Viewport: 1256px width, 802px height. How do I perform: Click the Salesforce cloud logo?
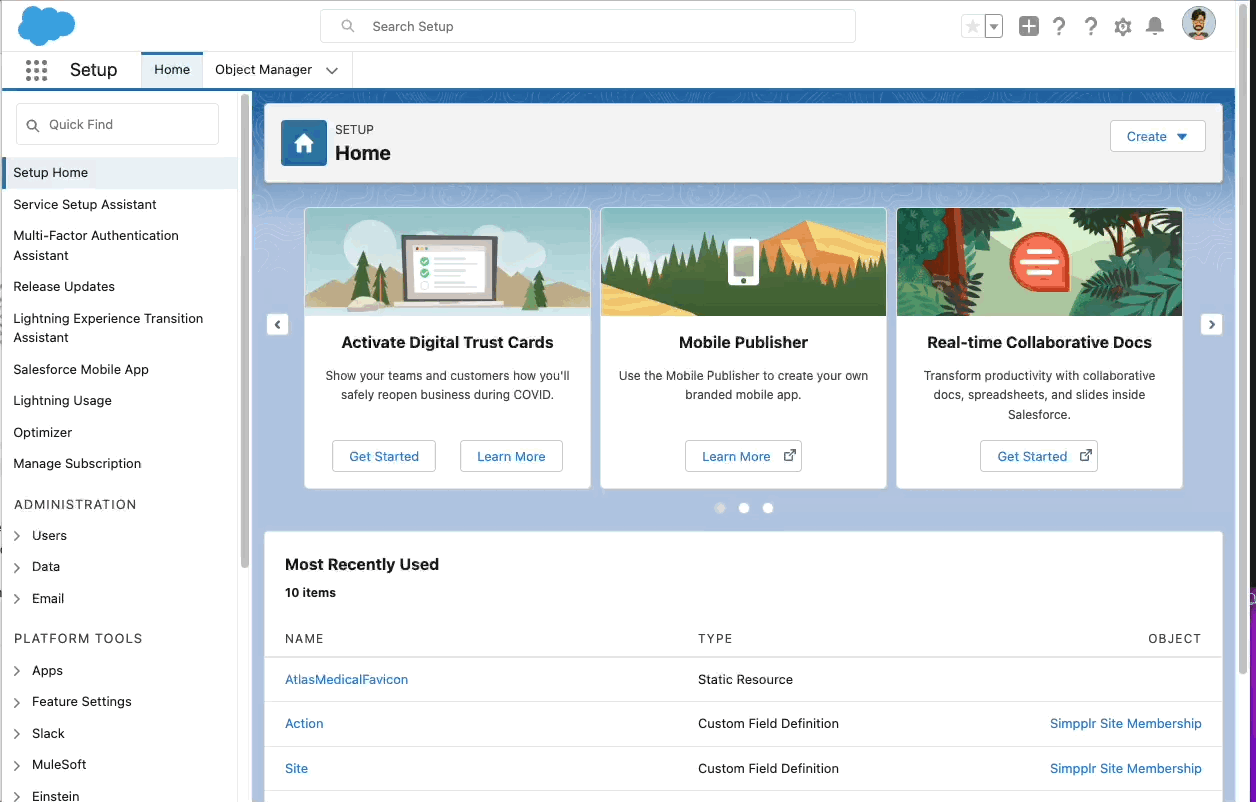(46, 26)
